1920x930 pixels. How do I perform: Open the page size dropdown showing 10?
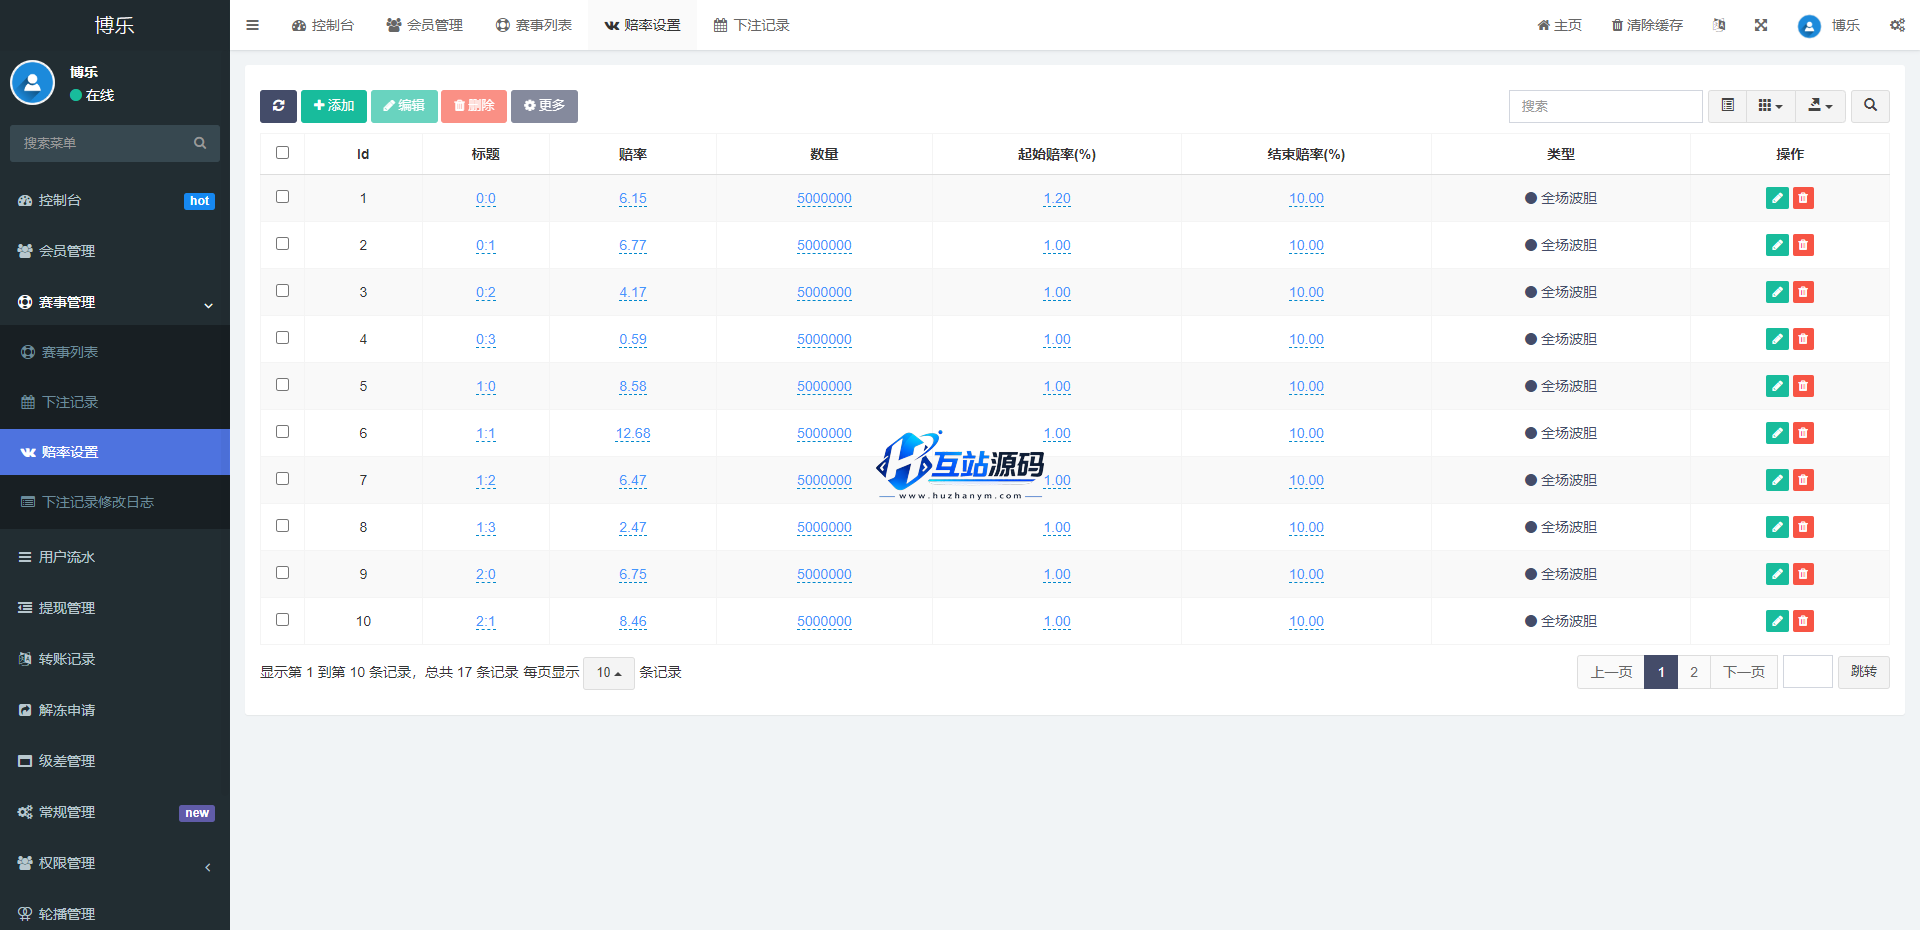click(x=608, y=673)
